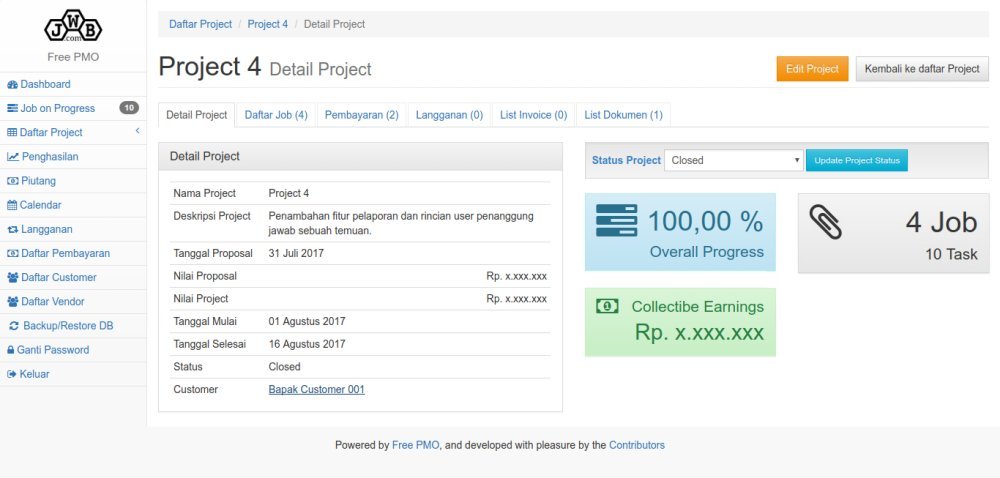Image resolution: width=1000 pixels, height=478 pixels.
Task: Click the Penghasilan chart icon
Action: (12, 157)
